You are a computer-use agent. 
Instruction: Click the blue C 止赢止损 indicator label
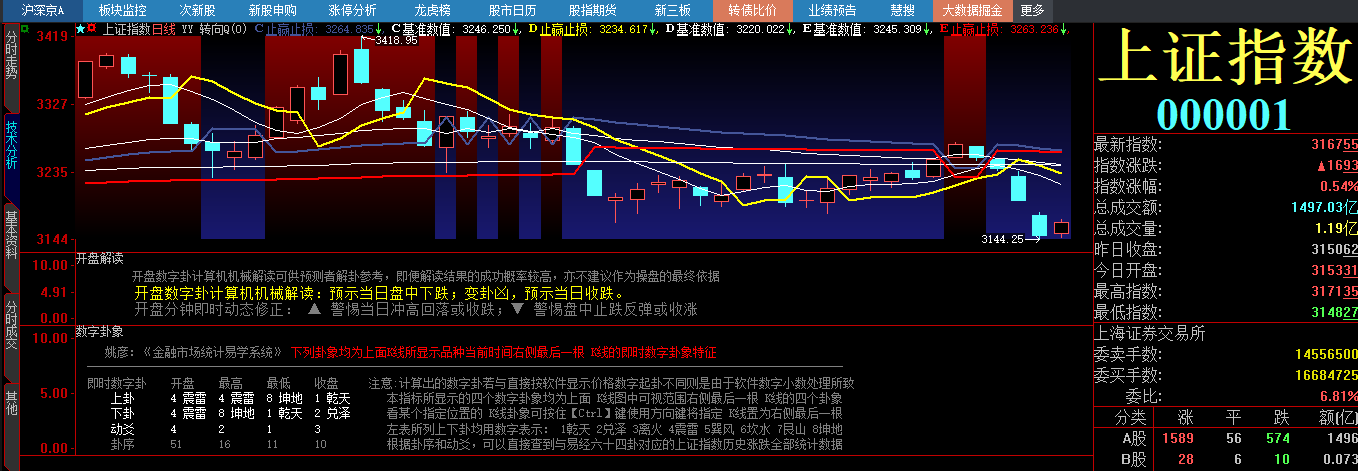(288, 29)
